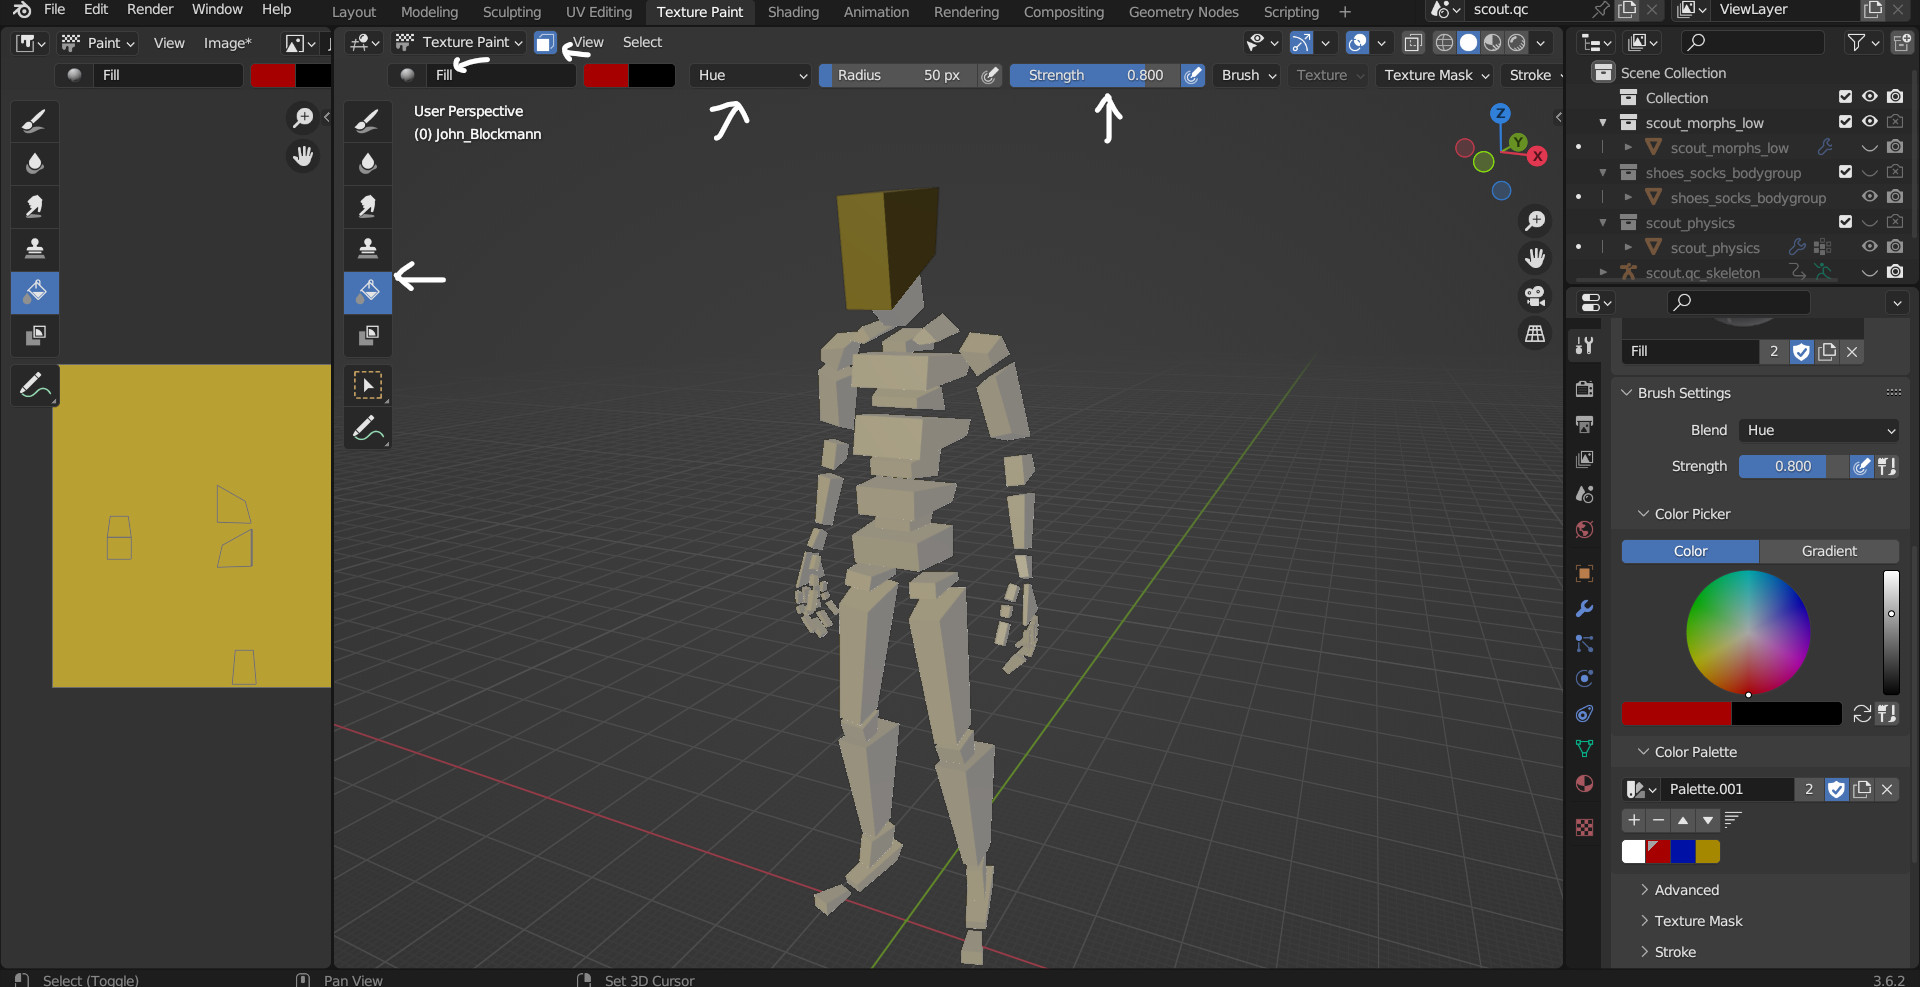Click the Gradient button in Color Picker
This screenshot has width=1920, height=987.
1828,551
